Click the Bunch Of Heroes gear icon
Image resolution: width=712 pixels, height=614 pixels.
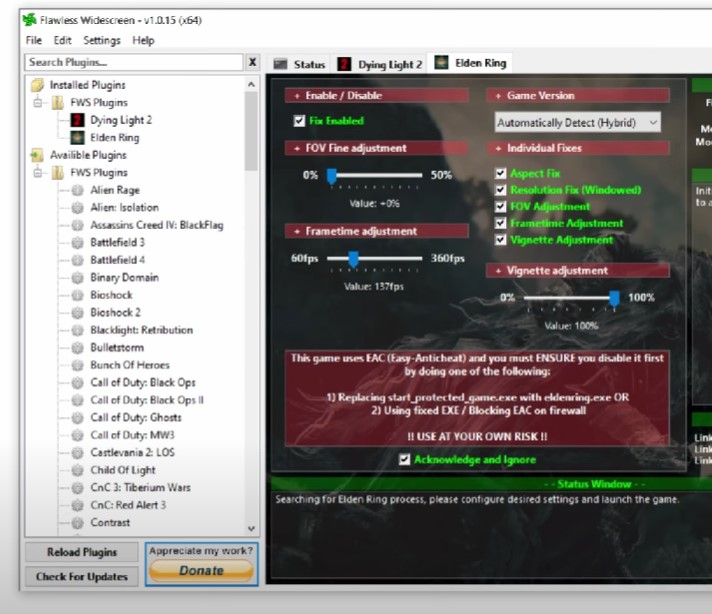point(78,365)
